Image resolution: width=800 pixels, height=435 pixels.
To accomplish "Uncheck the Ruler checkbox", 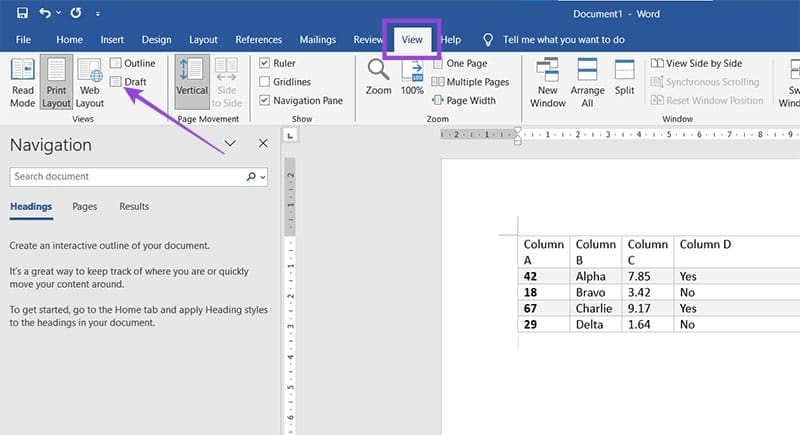I will pyautogui.click(x=264, y=63).
